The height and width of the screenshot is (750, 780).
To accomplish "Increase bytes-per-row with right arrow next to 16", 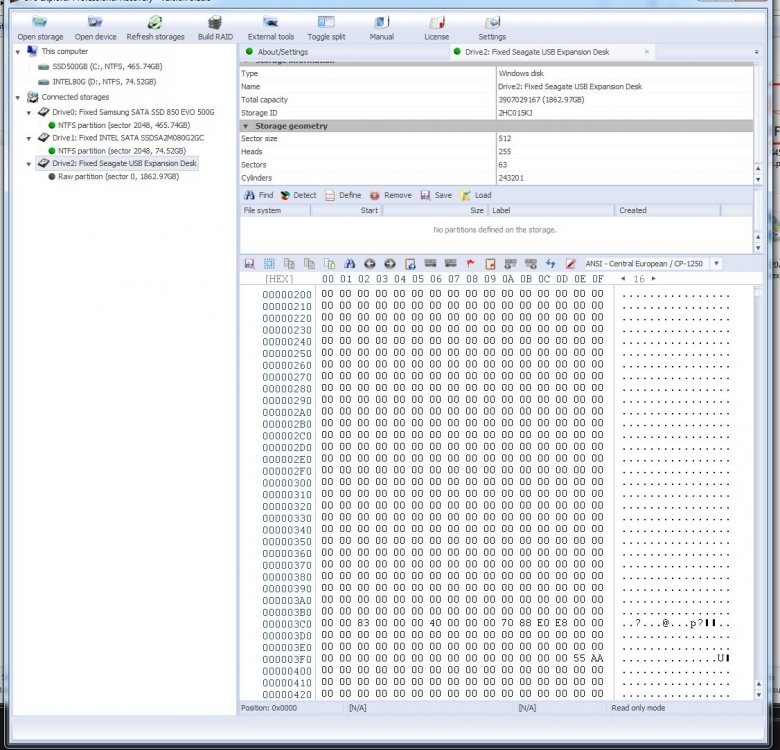I will click(654, 279).
